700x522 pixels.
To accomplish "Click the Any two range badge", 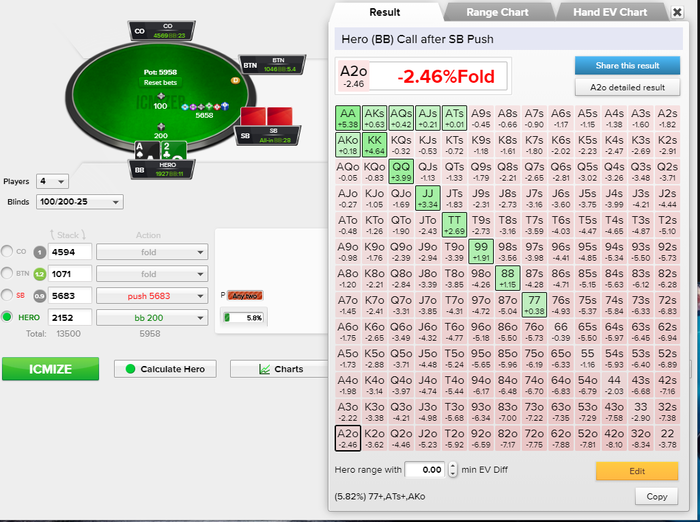I will click(245, 296).
